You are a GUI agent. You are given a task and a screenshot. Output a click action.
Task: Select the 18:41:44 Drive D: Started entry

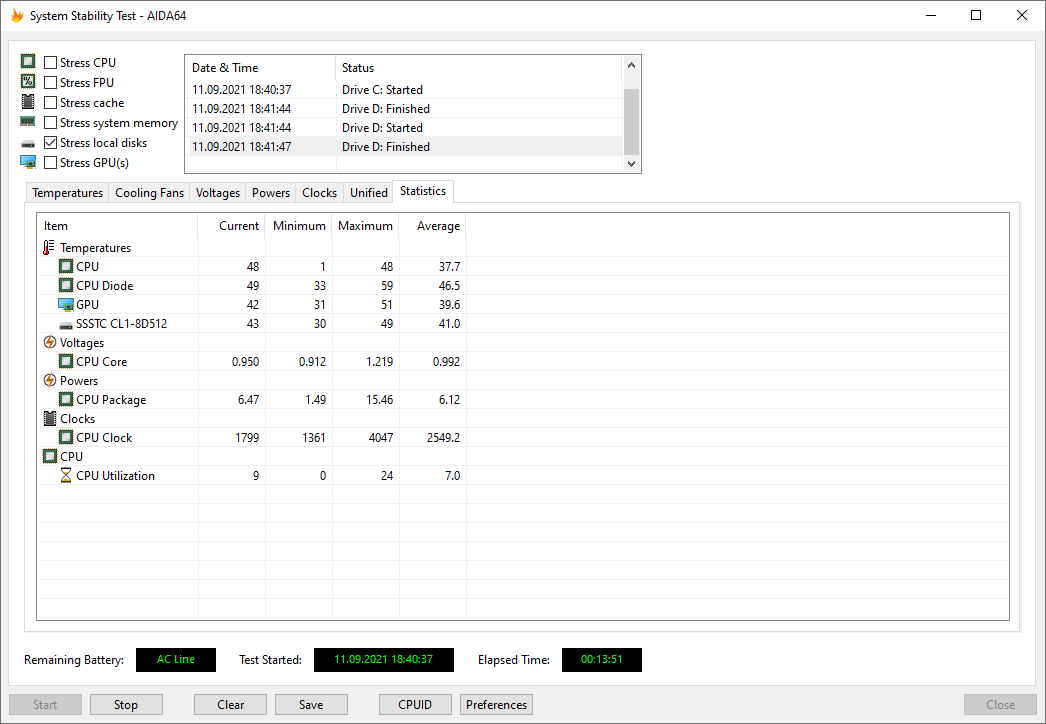coord(405,127)
